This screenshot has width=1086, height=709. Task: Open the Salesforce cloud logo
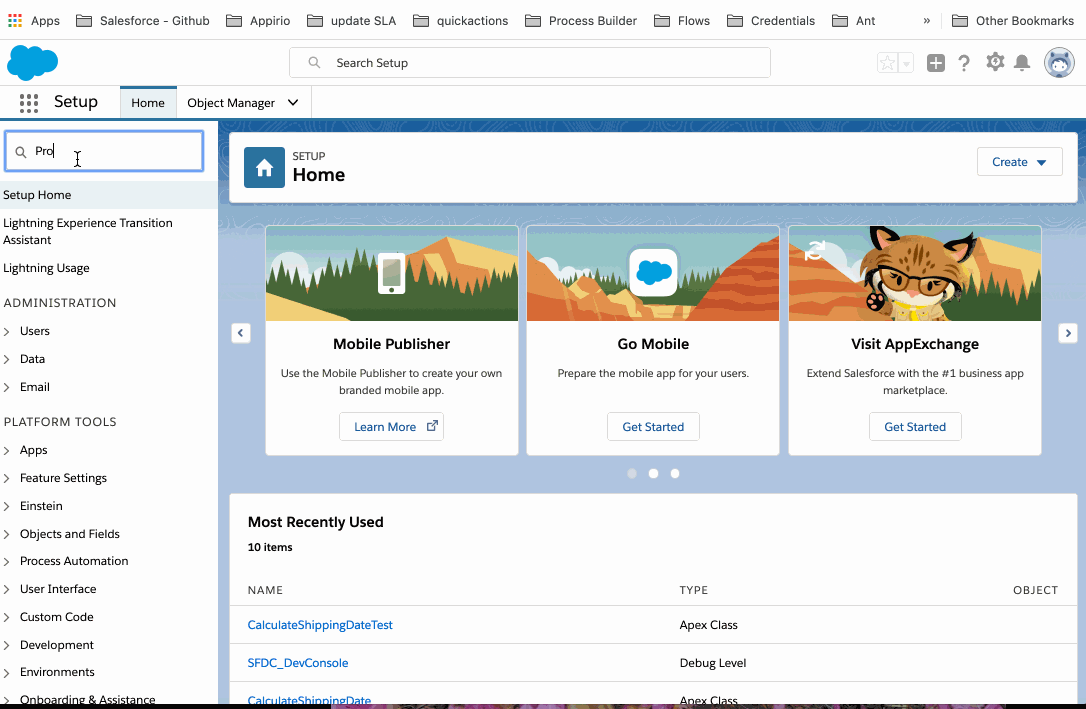tap(33, 63)
